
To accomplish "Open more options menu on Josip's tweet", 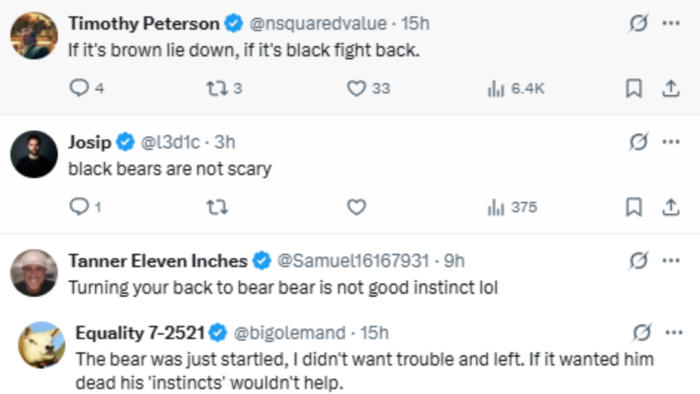I will tap(671, 142).
